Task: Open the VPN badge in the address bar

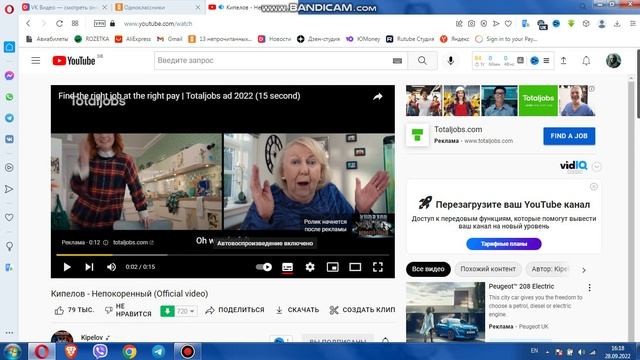Action: point(100,24)
